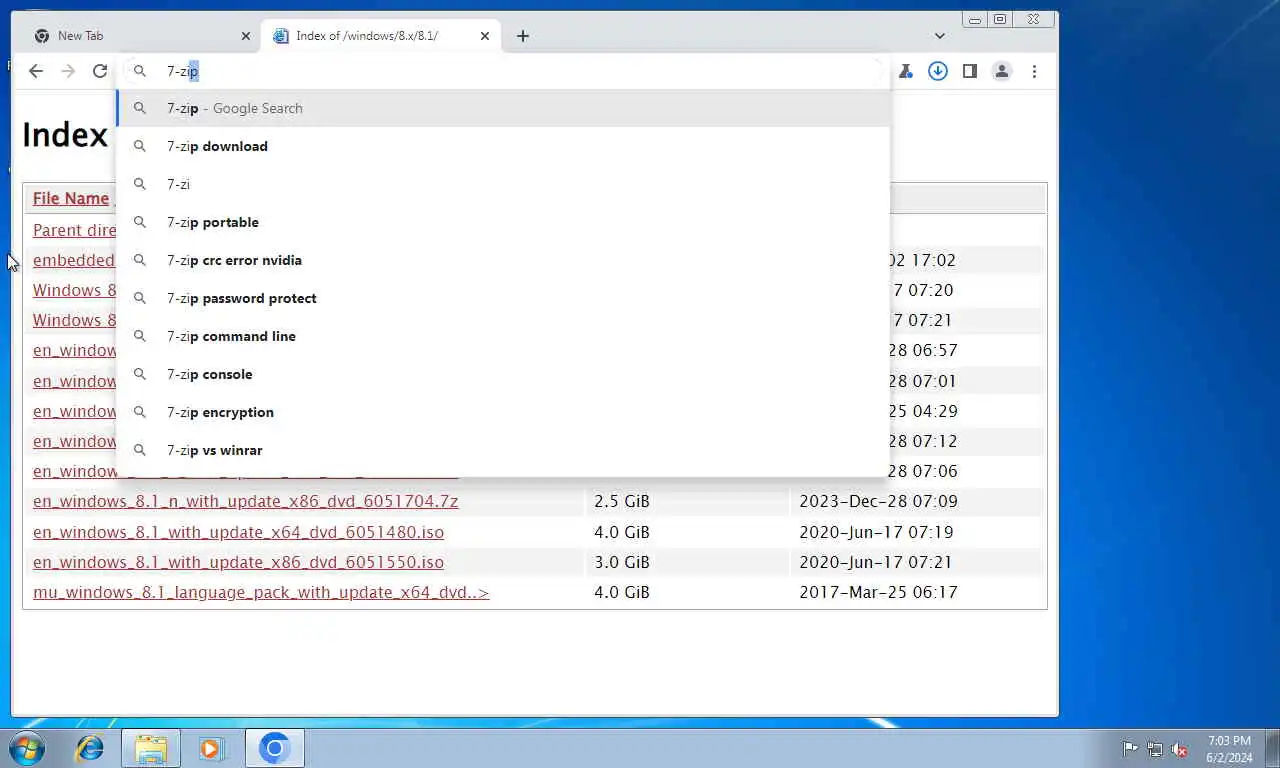This screenshot has width=1280, height=768.
Task: Open the Chrome three-dot menu
Action: click(1034, 71)
